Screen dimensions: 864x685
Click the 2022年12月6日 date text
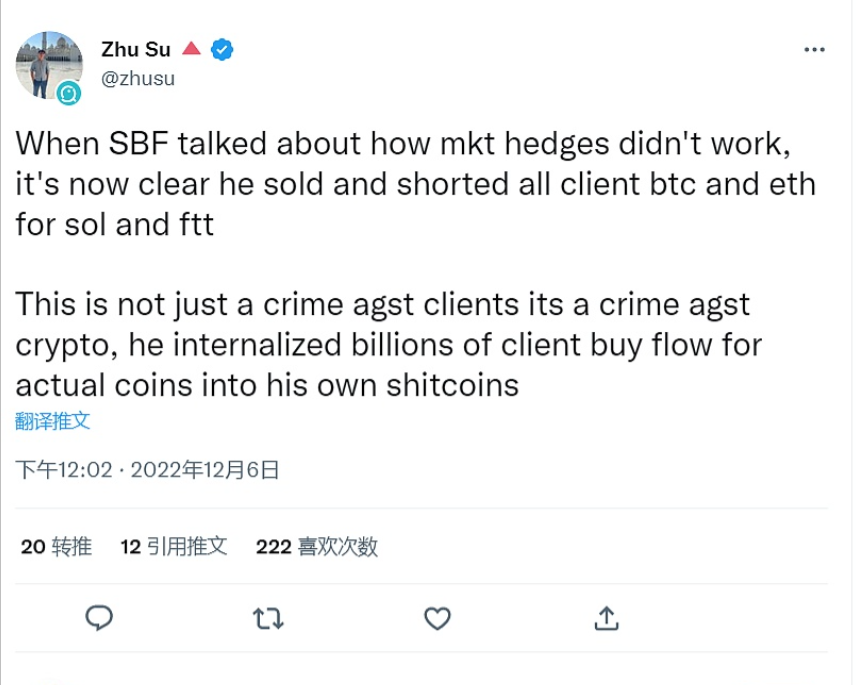204,469
